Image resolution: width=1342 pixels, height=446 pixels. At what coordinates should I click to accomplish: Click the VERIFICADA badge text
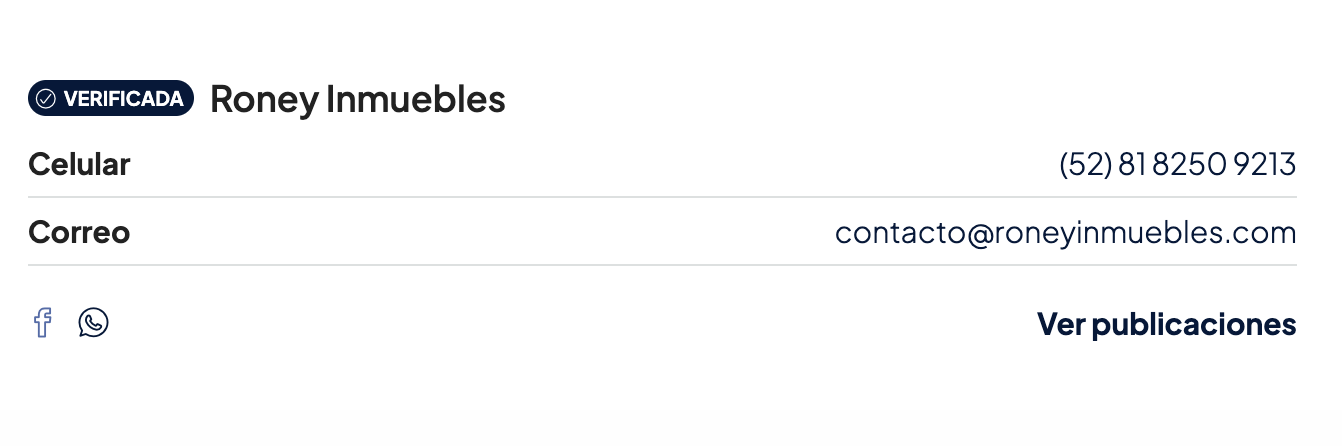pos(123,99)
